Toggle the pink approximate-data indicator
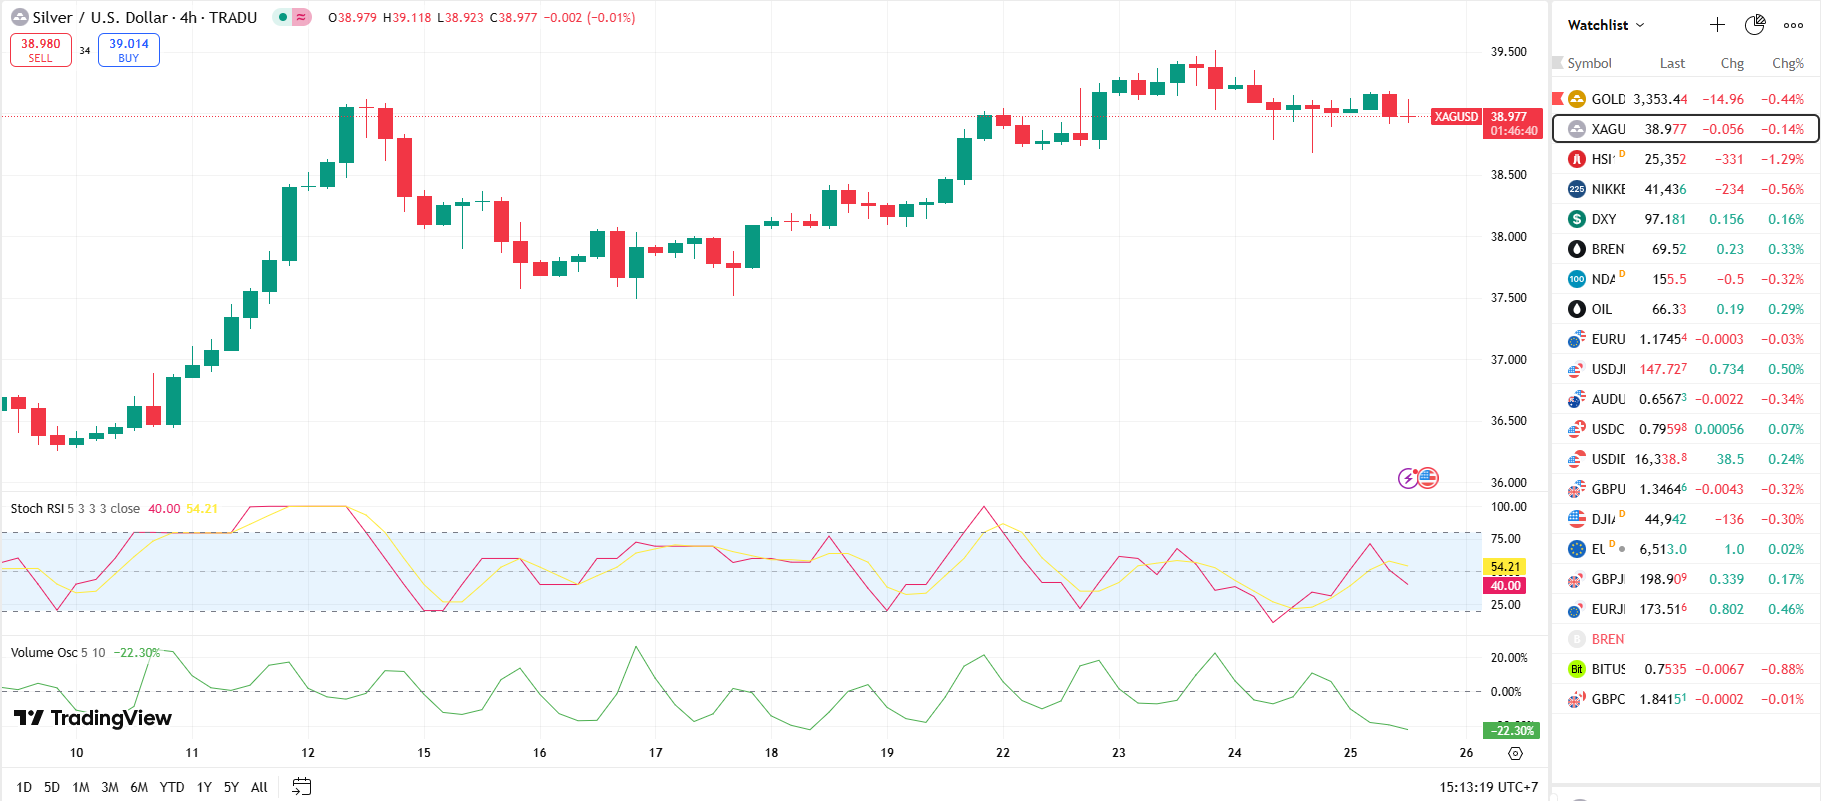The width and height of the screenshot is (1821, 807). pyautogui.click(x=301, y=17)
